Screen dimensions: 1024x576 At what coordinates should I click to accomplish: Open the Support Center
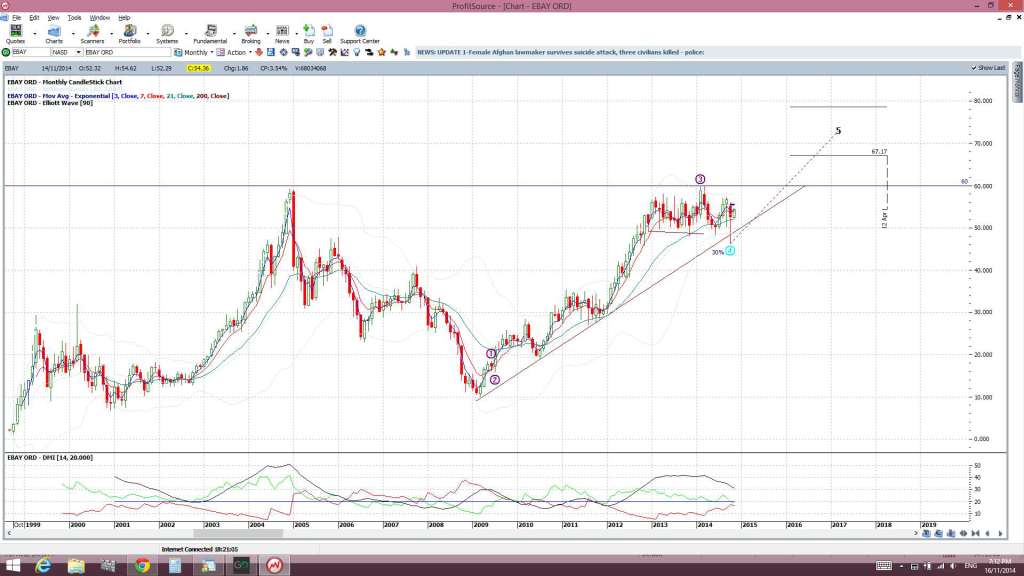coord(360,34)
